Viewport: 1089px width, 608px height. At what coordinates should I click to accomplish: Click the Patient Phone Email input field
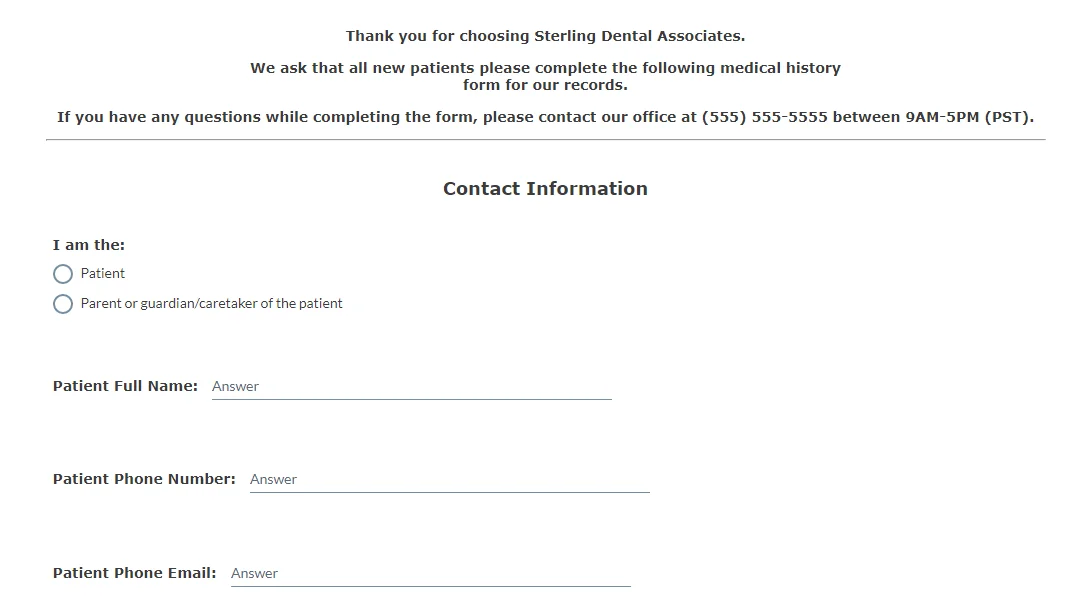coord(420,573)
